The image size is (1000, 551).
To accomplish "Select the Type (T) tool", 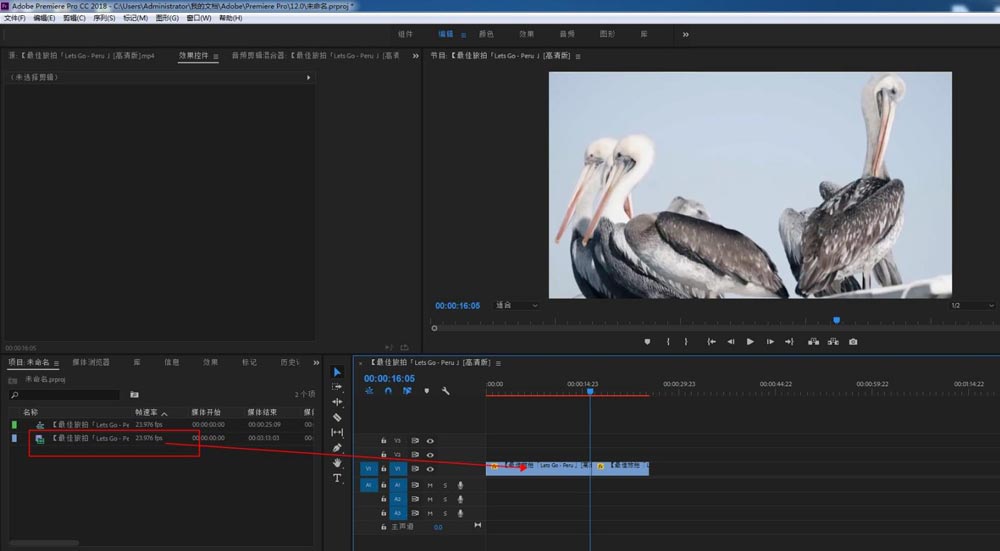I will pyautogui.click(x=337, y=479).
